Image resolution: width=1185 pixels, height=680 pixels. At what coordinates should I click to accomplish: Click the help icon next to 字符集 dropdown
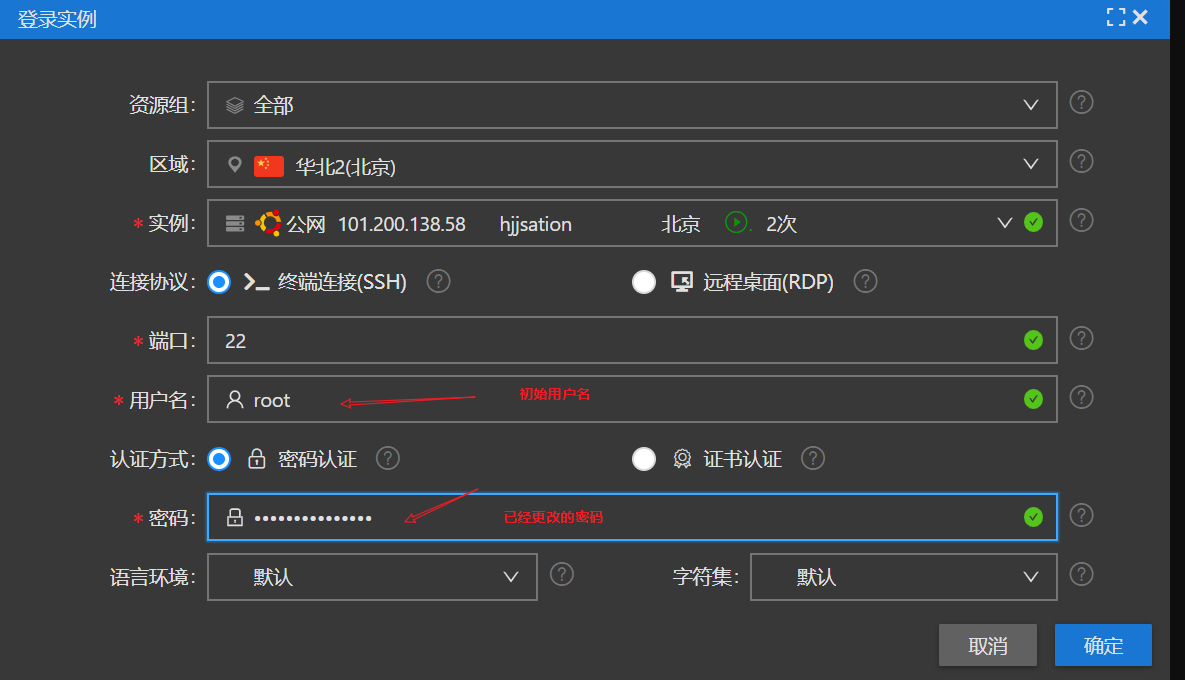click(1081, 574)
